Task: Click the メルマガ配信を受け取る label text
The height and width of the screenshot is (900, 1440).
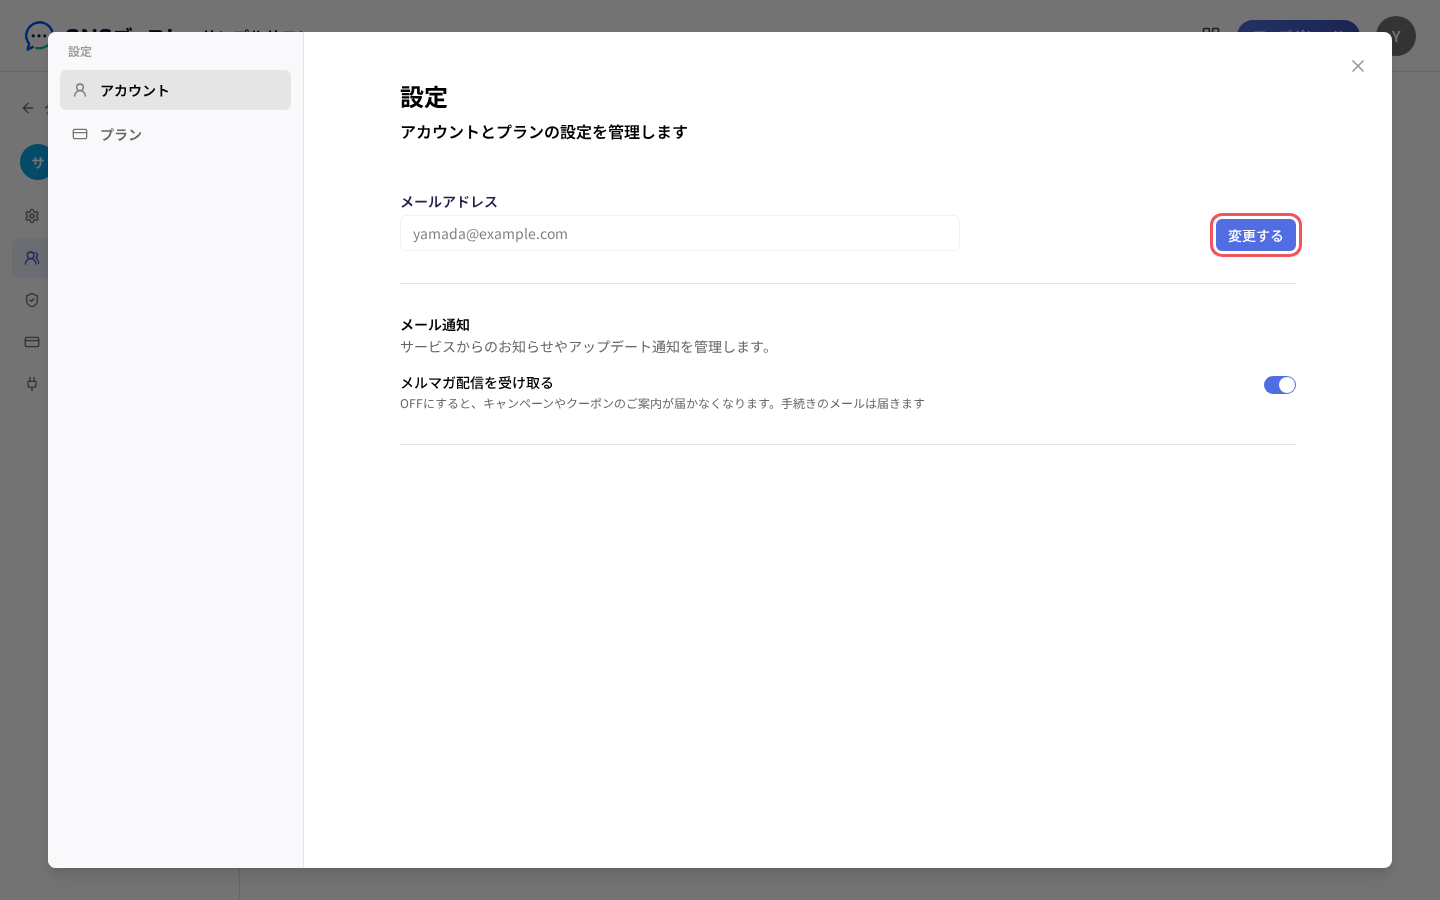Action: point(477,383)
